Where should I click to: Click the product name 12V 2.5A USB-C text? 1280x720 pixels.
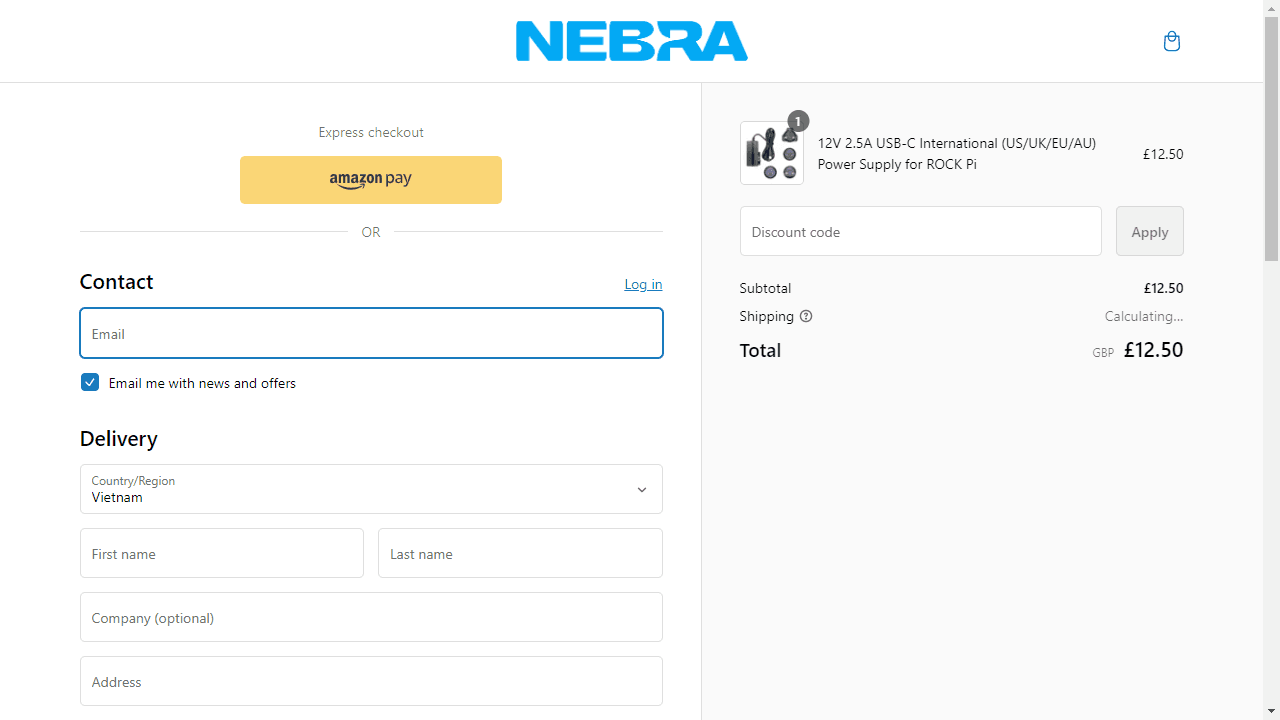957,154
